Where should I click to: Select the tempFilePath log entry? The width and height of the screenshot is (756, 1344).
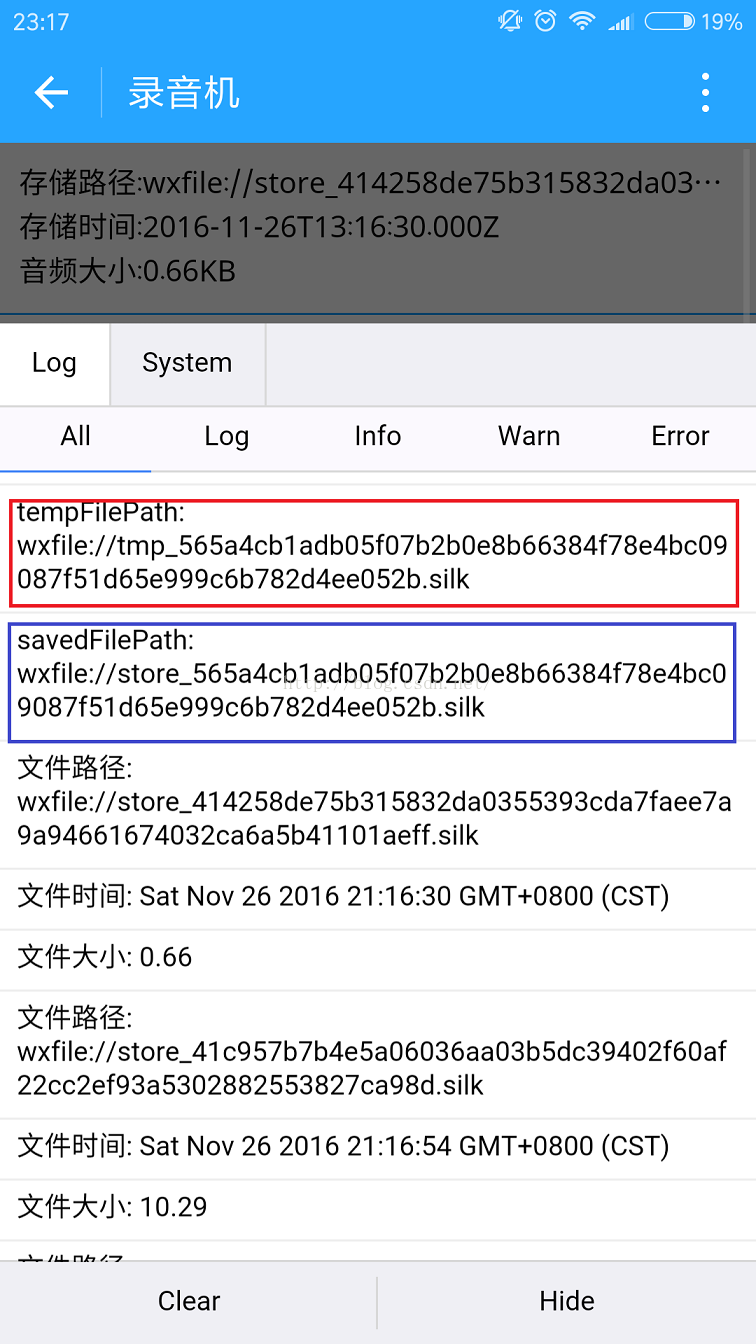[x=374, y=552]
